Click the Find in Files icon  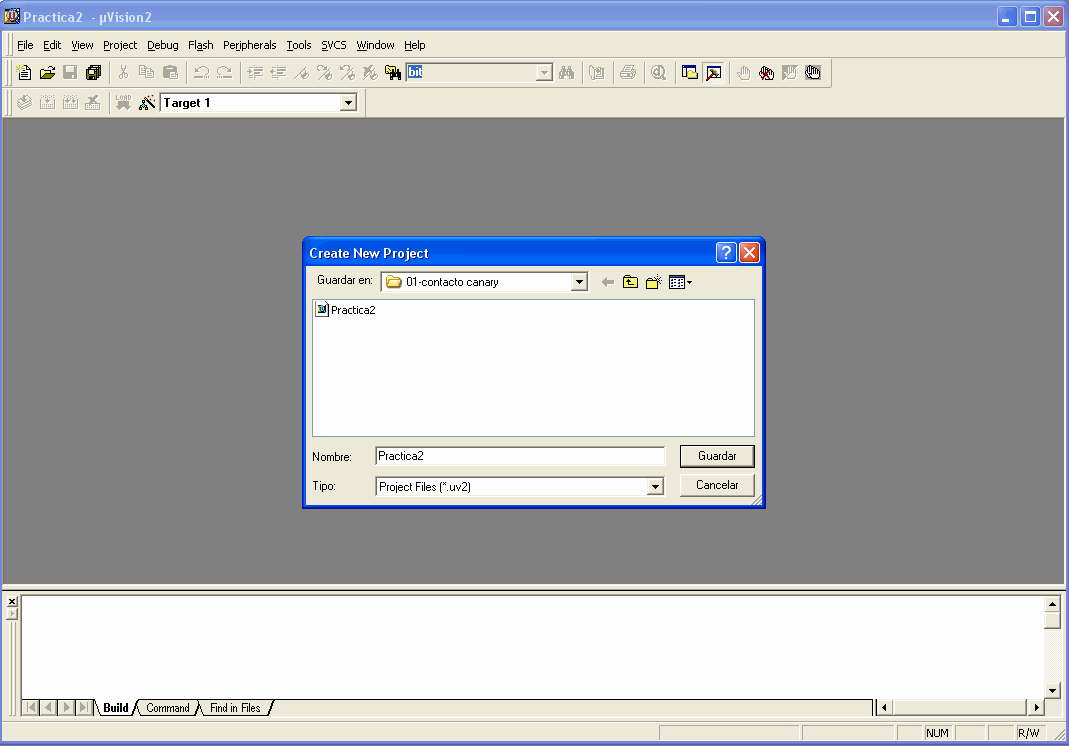[x=393, y=73]
